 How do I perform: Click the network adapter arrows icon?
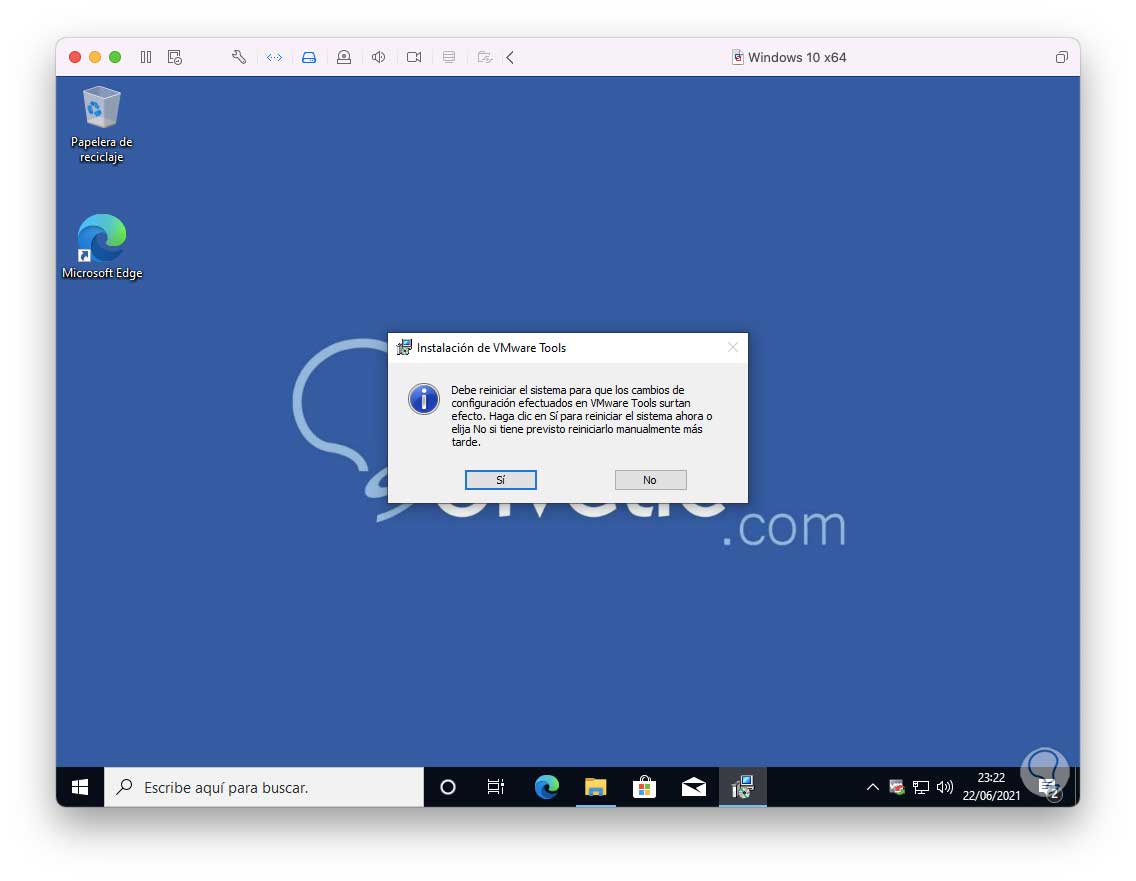click(x=275, y=57)
